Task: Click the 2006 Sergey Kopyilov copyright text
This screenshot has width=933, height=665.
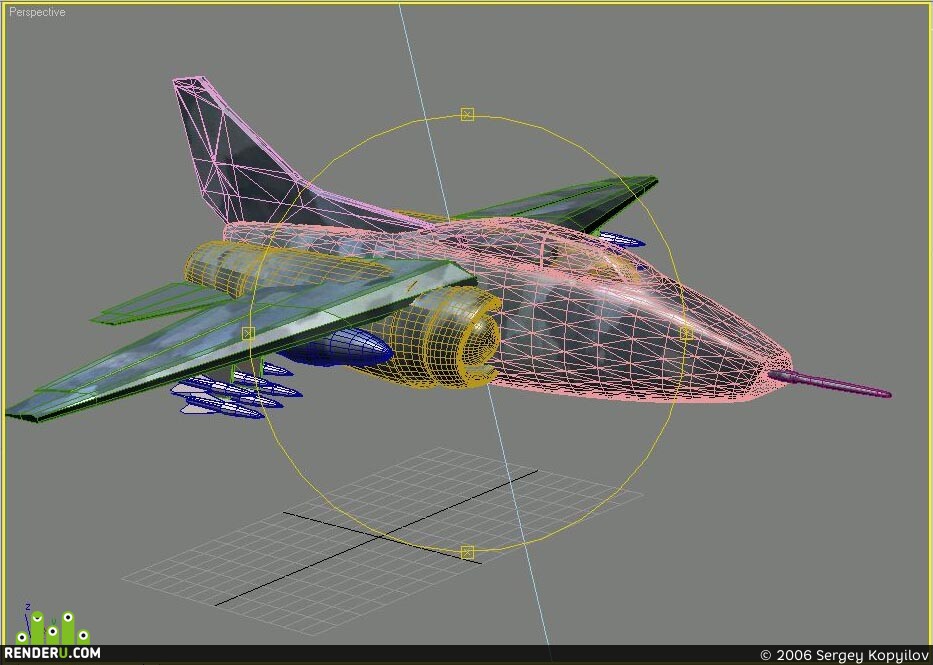Action: coord(845,655)
